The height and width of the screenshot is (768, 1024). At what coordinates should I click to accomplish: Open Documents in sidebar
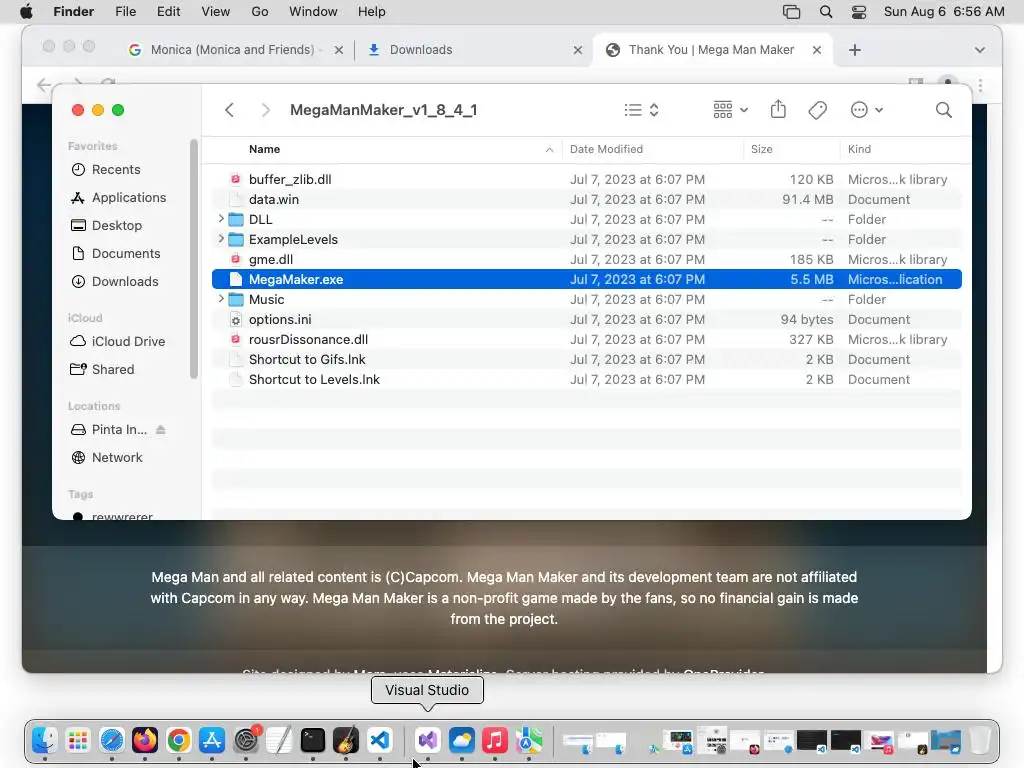click(116, 253)
